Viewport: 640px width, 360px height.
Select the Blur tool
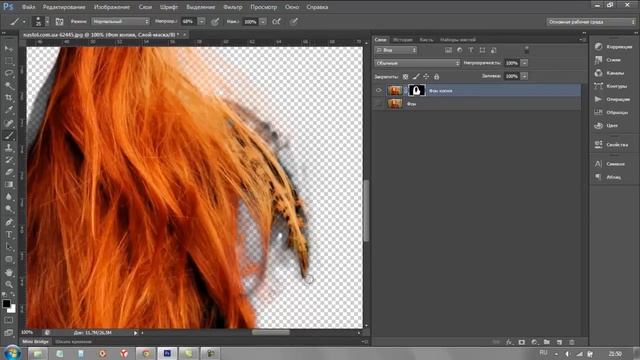[9, 197]
